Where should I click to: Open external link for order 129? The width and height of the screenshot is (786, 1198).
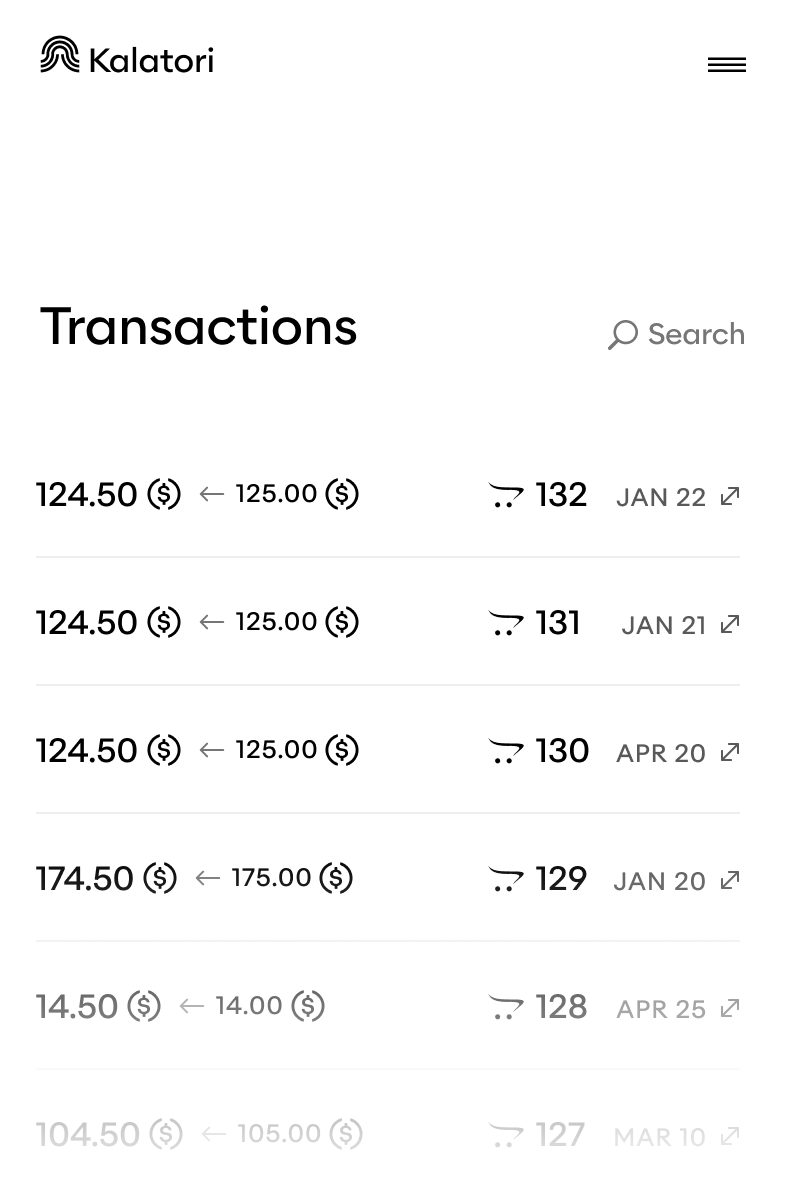tap(730, 880)
